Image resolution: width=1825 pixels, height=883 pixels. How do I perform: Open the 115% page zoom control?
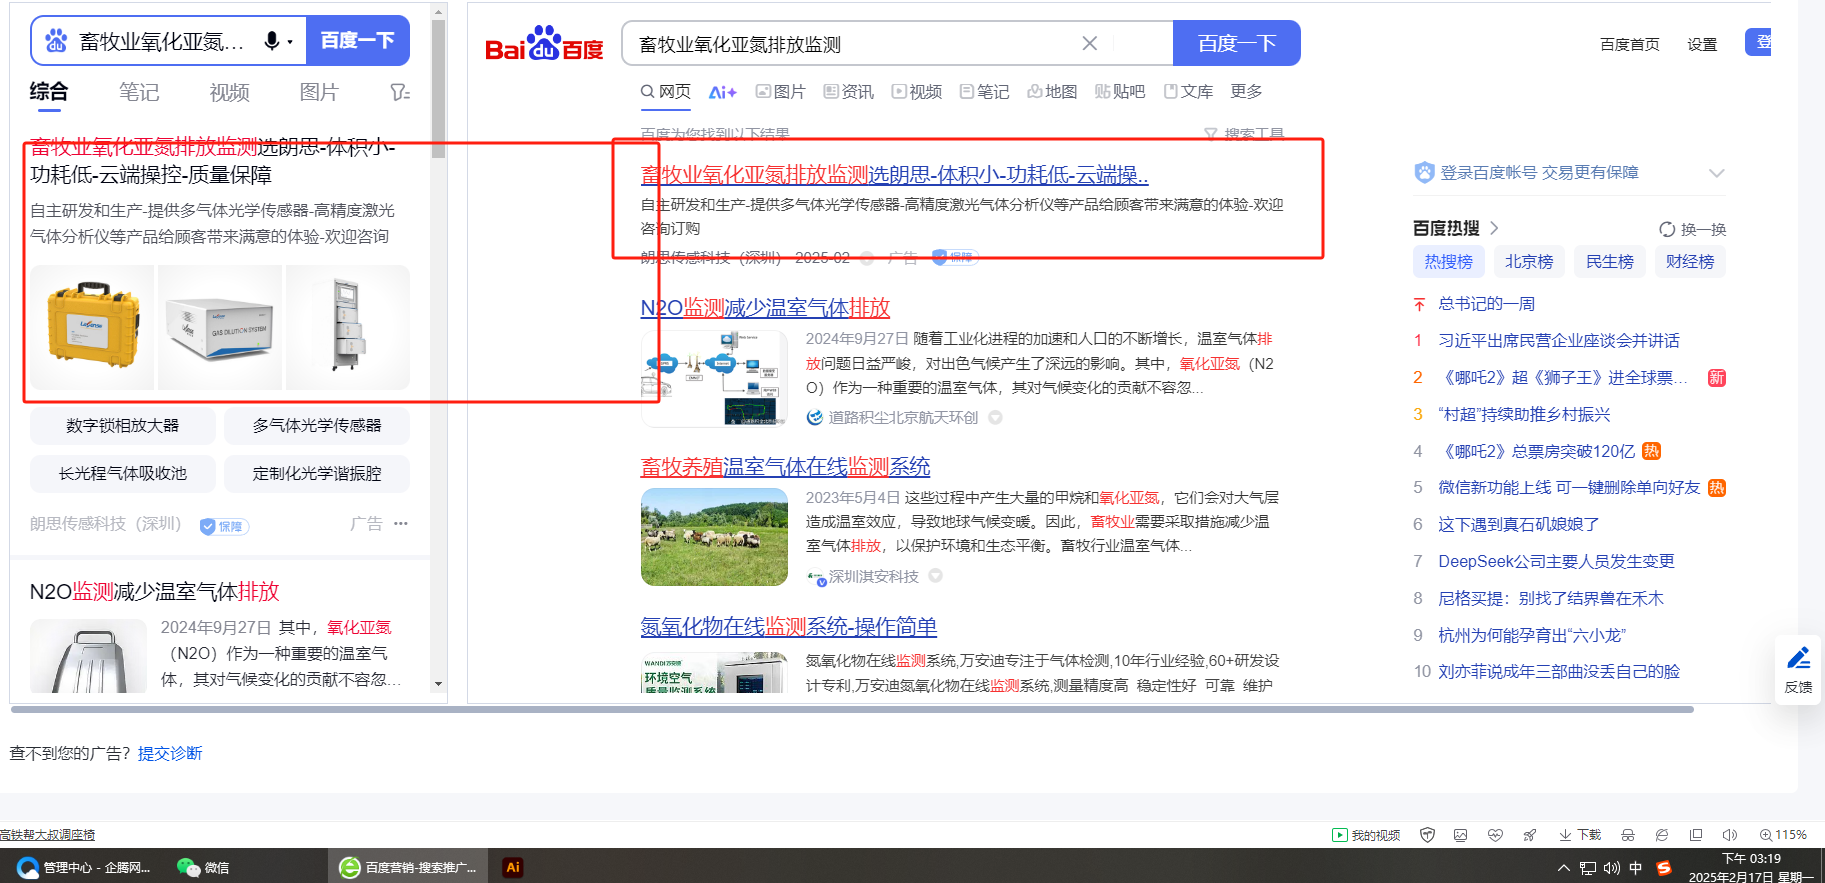click(x=1783, y=835)
